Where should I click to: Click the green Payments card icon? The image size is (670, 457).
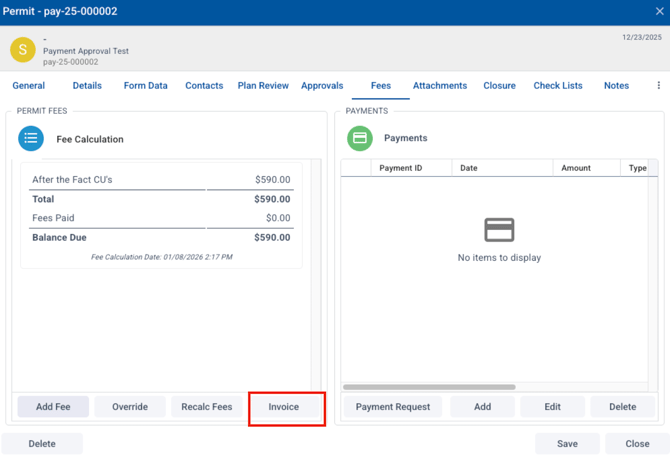pos(360,138)
